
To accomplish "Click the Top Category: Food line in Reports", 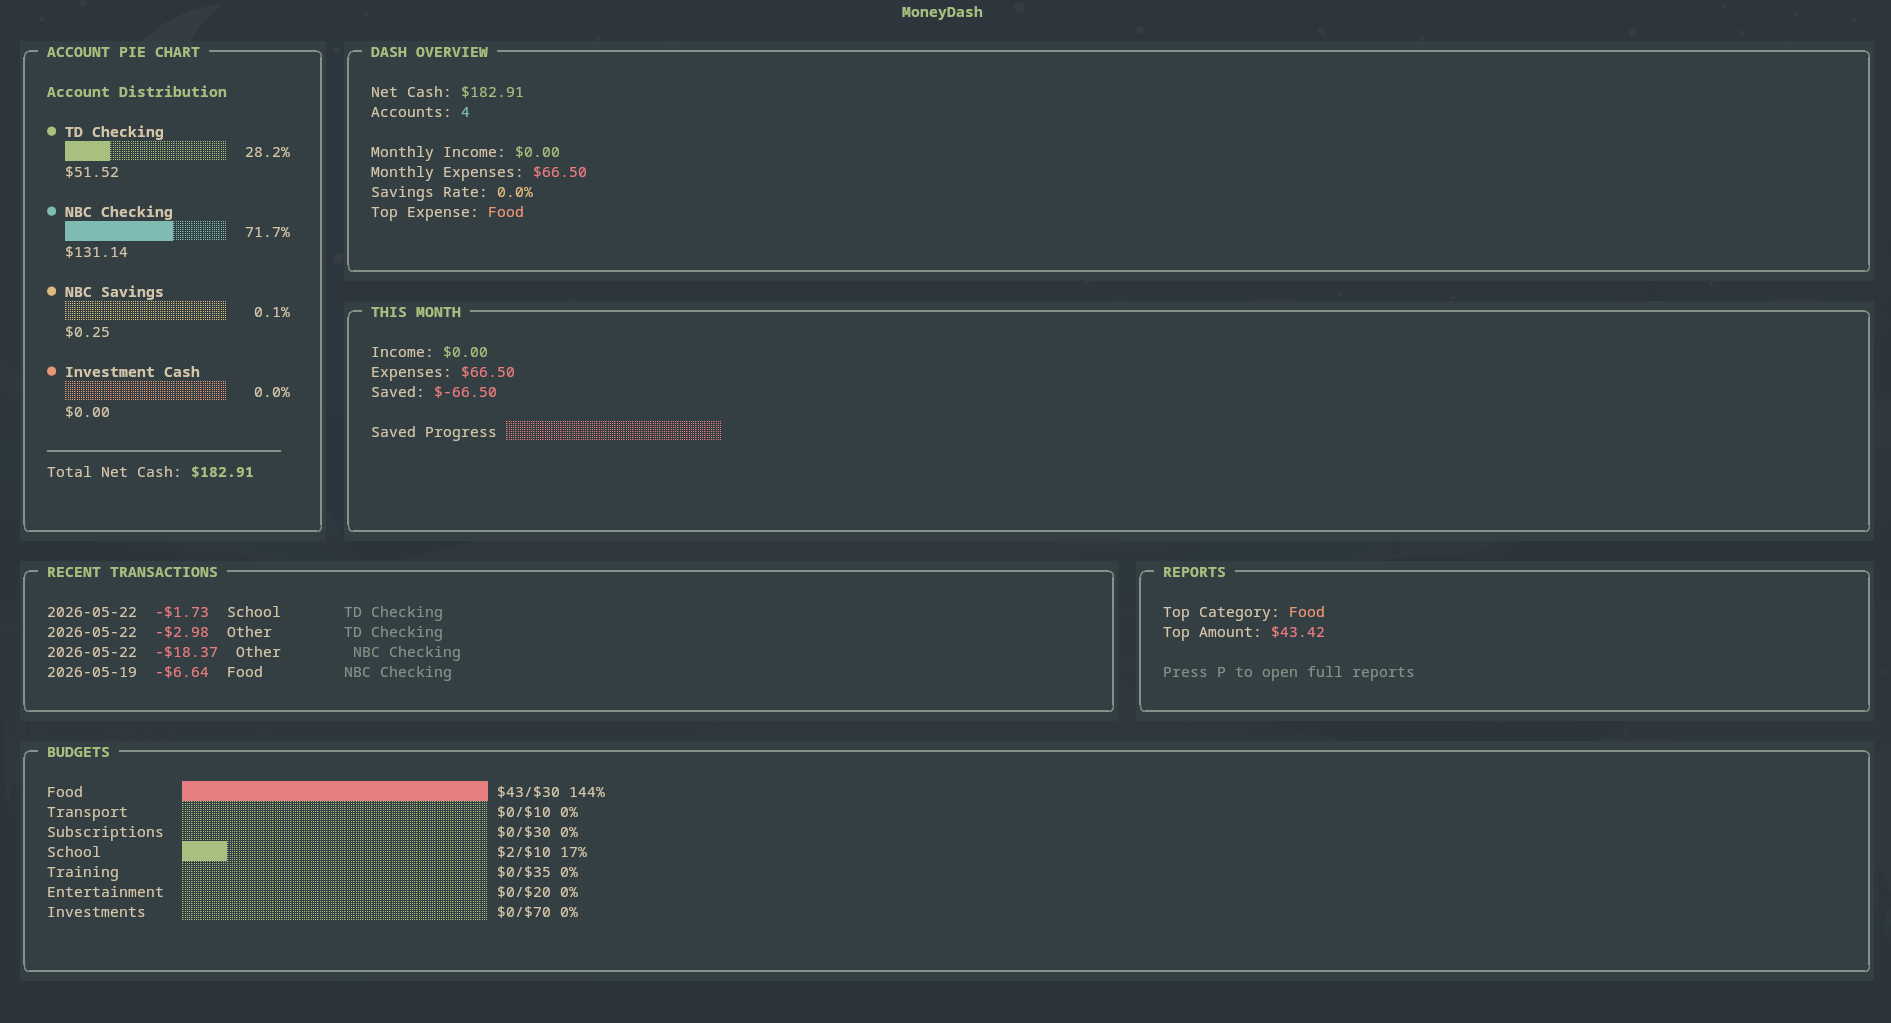I will [x=1243, y=612].
